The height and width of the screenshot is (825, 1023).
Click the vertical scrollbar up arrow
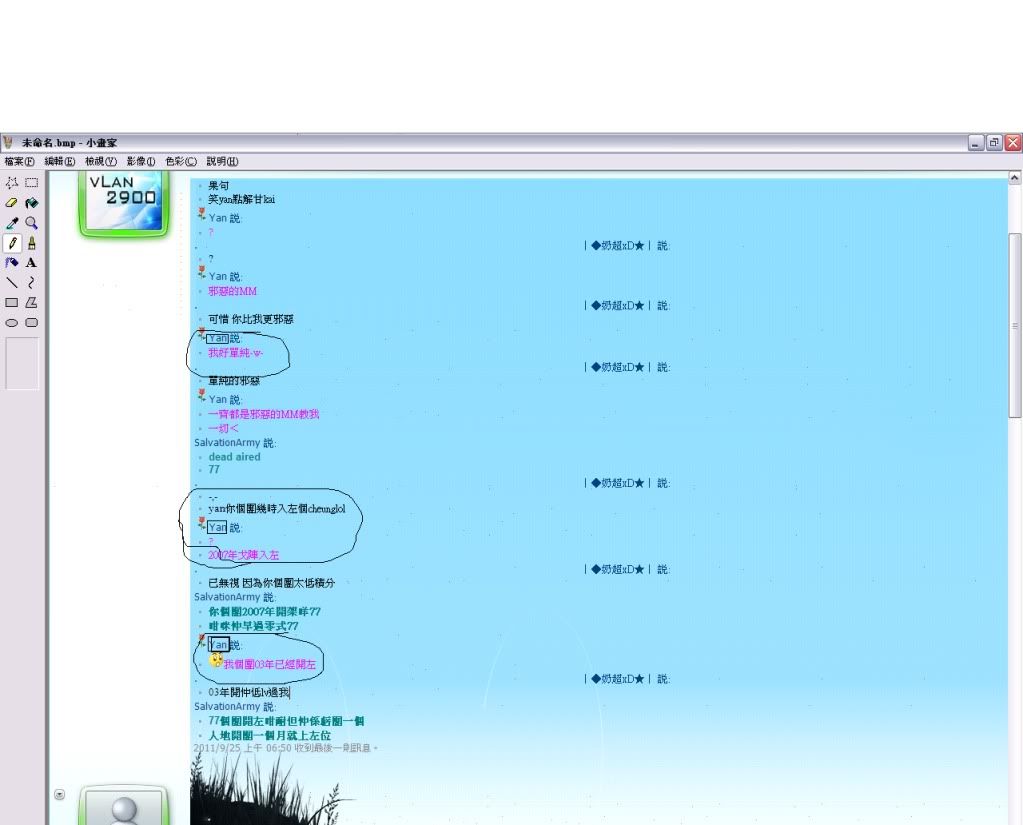[1015, 178]
